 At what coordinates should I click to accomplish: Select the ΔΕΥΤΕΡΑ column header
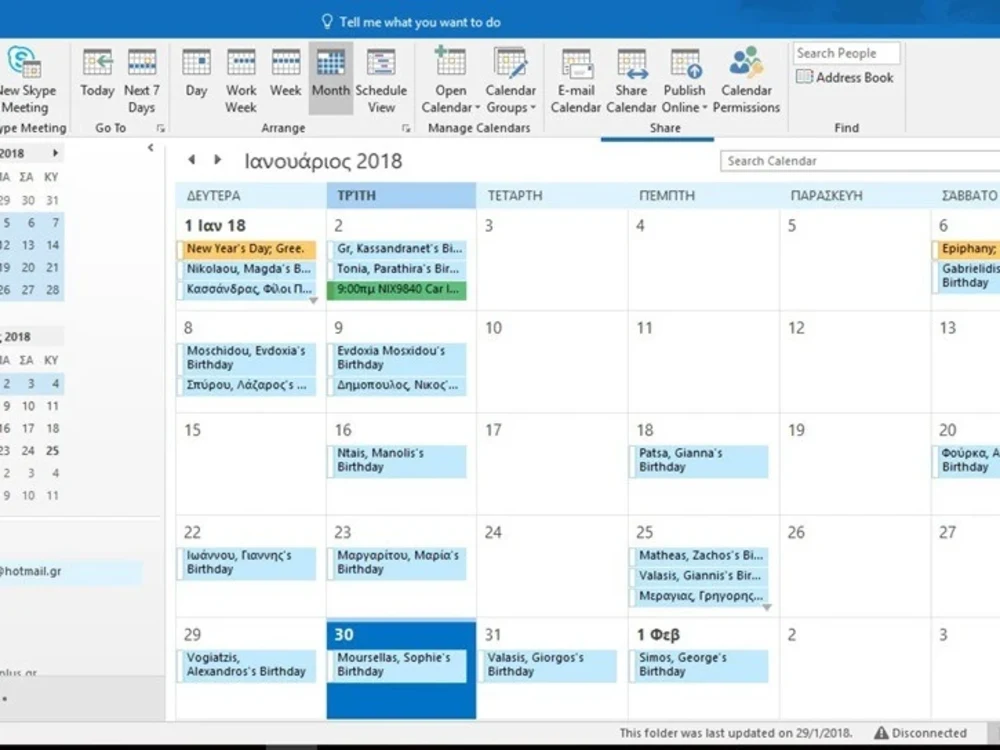pyautogui.click(x=251, y=196)
